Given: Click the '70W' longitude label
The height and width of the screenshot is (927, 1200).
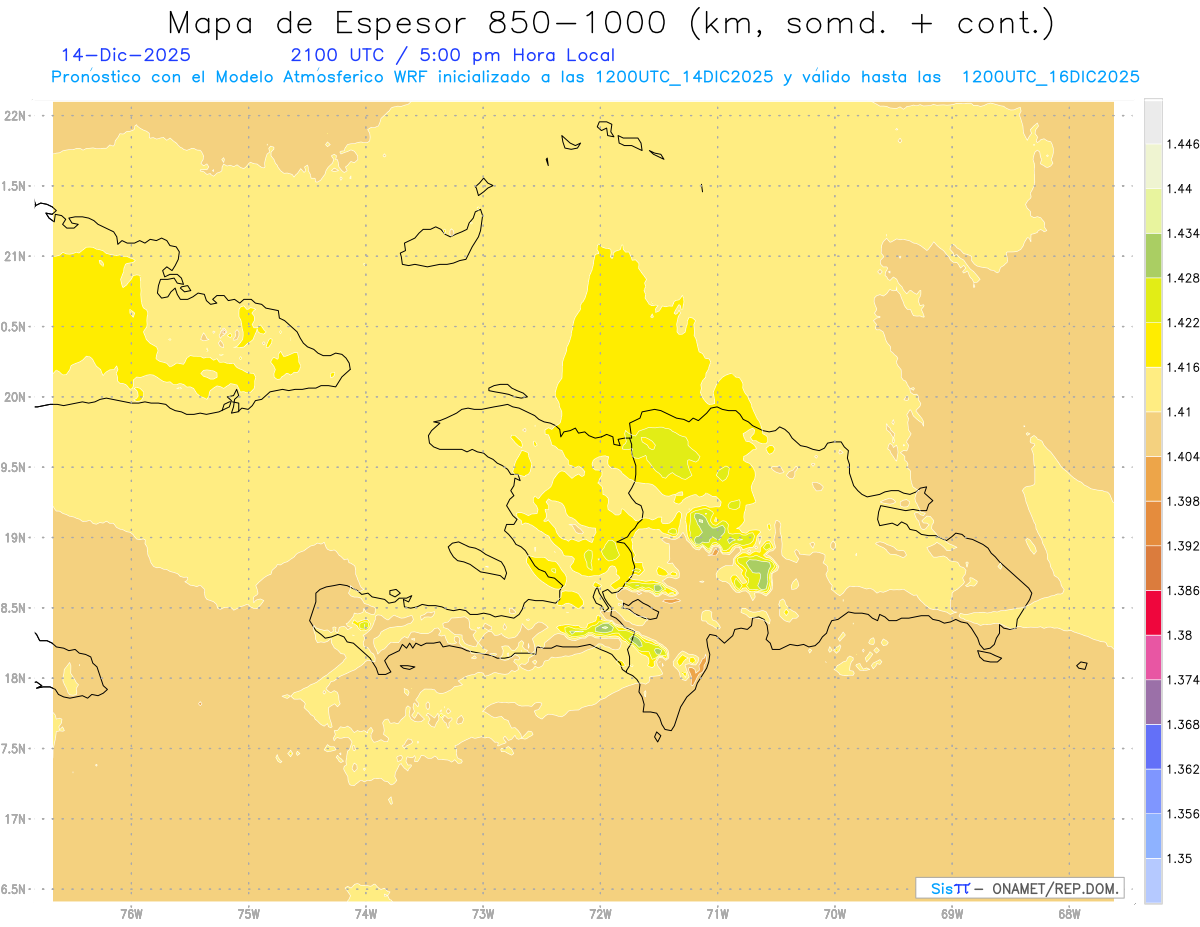Looking at the screenshot, I should (x=834, y=913).
